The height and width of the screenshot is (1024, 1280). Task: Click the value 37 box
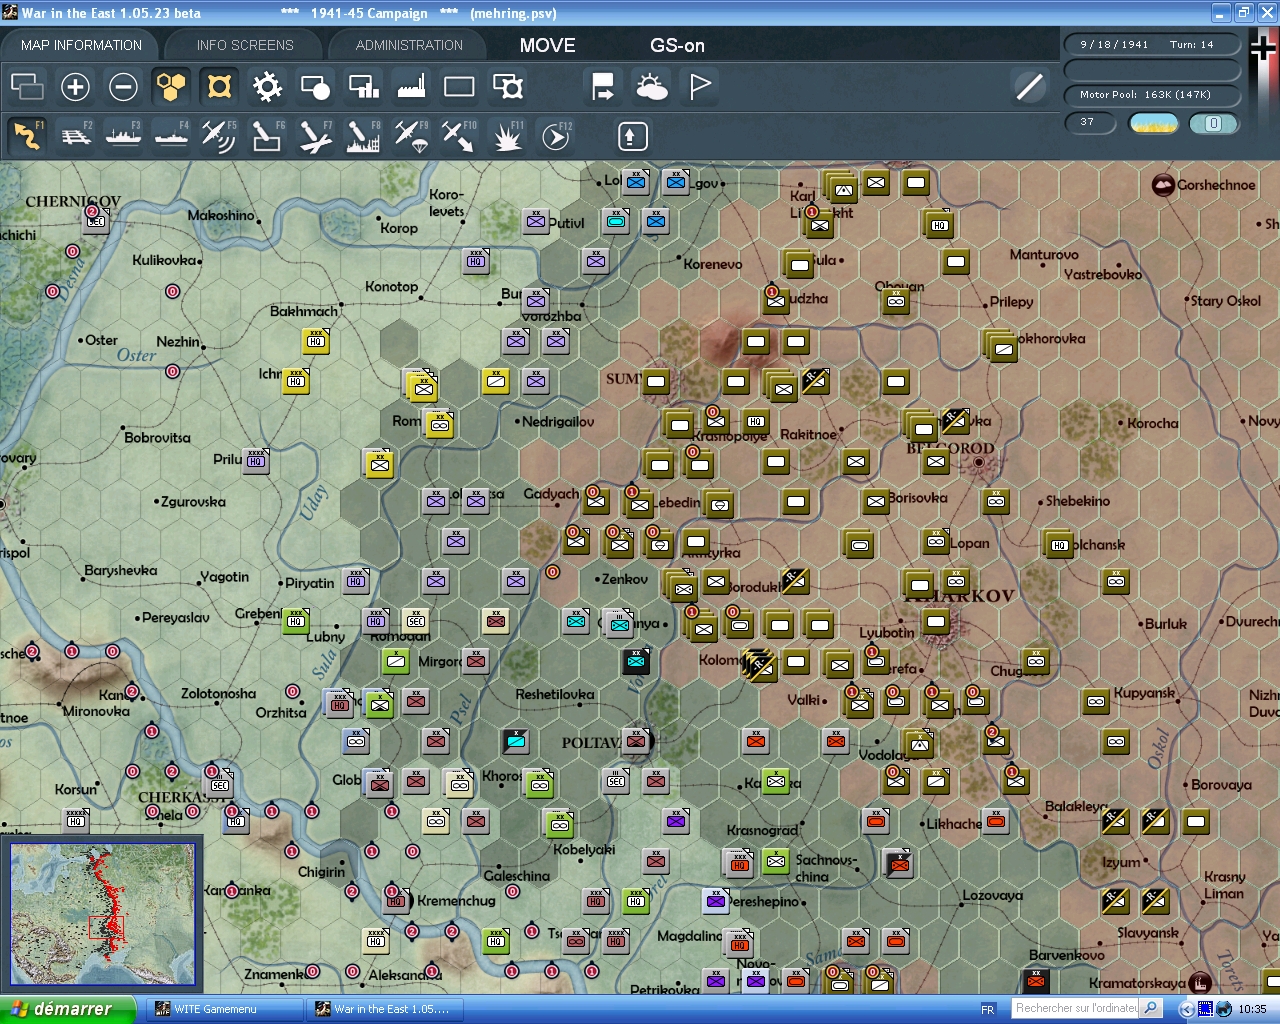click(1088, 122)
